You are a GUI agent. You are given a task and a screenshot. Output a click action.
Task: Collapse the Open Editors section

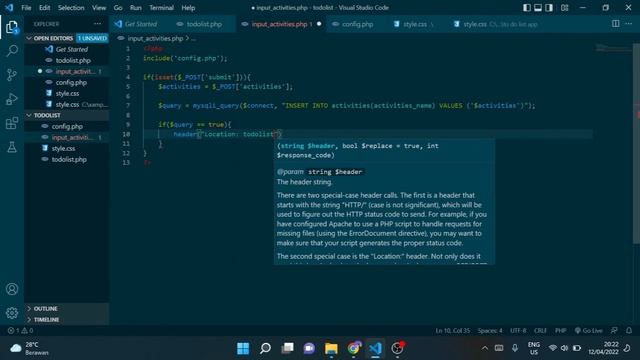(x=67, y=38)
